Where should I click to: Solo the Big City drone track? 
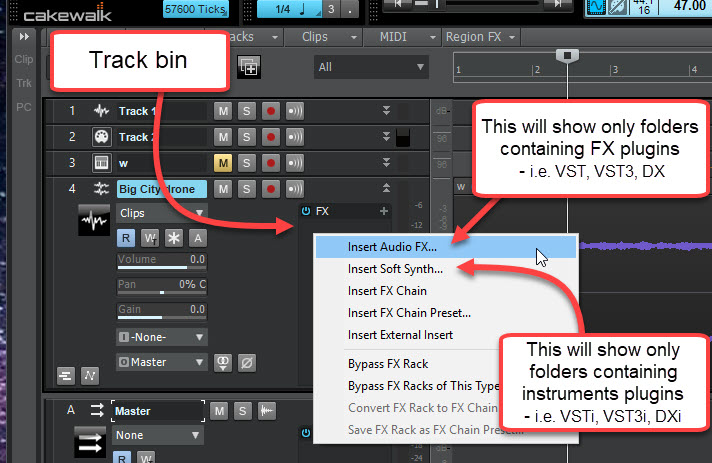[247, 189]
